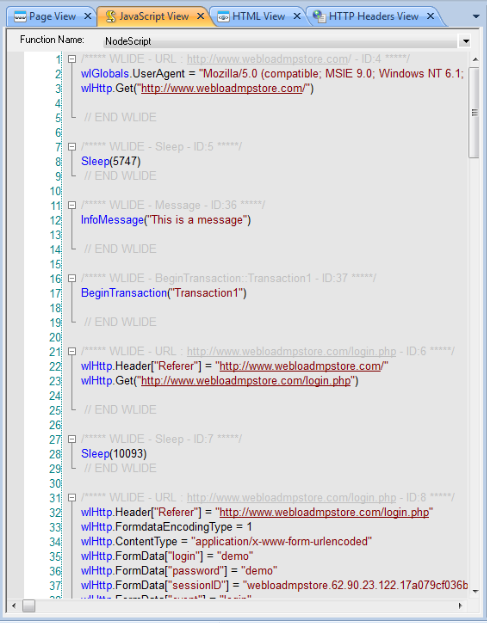Click the Function Name dropdown arrow button

tap(465, 41)
